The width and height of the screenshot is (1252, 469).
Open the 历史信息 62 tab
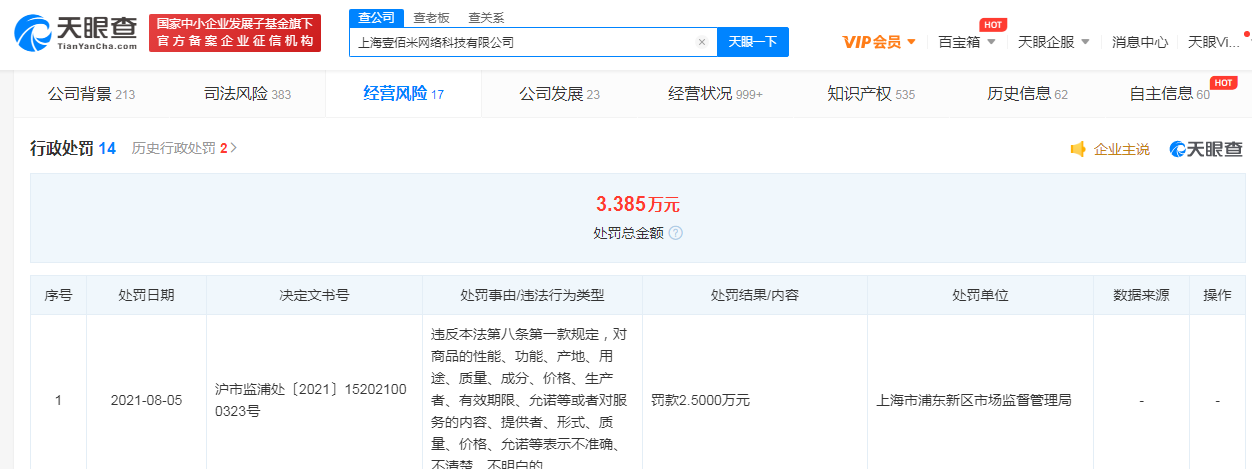[1027, 94]
